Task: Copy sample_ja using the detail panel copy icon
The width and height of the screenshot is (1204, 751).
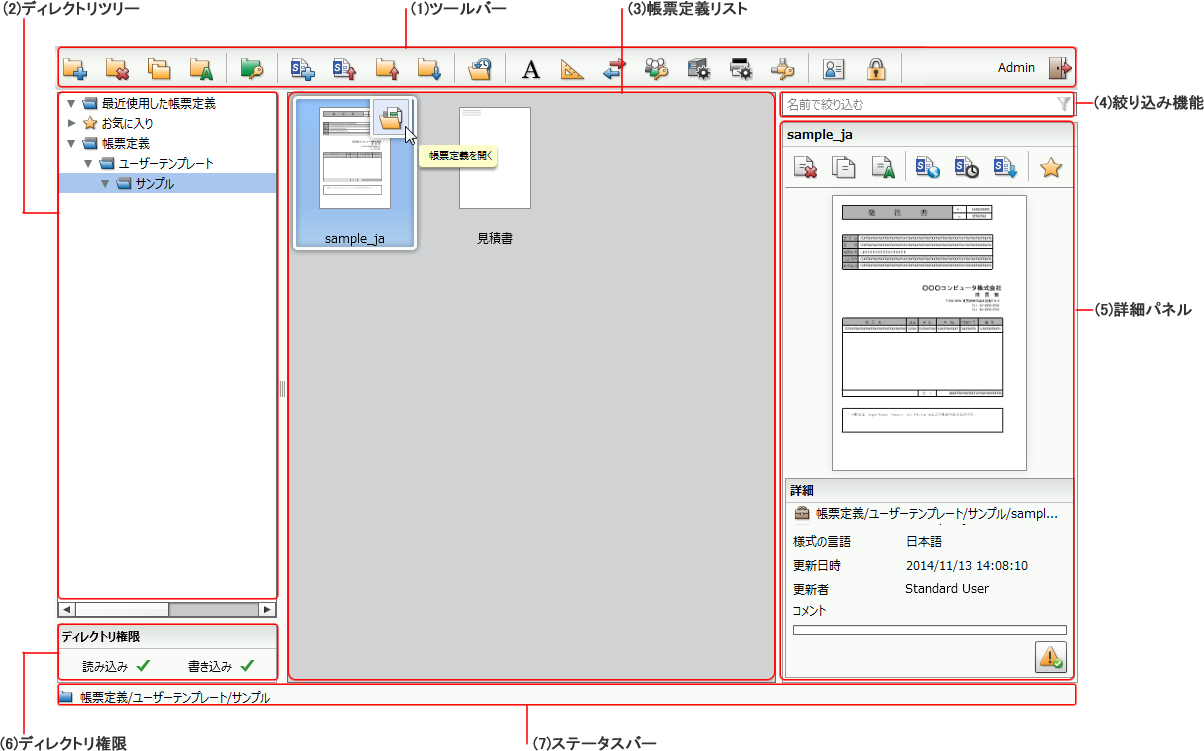Action: click(x=844, y=168)
